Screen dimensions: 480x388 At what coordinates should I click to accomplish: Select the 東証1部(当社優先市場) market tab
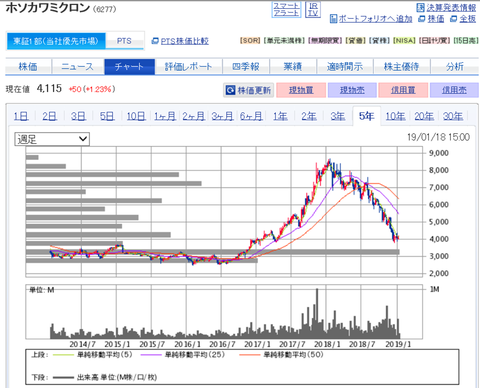pos(56,41)
